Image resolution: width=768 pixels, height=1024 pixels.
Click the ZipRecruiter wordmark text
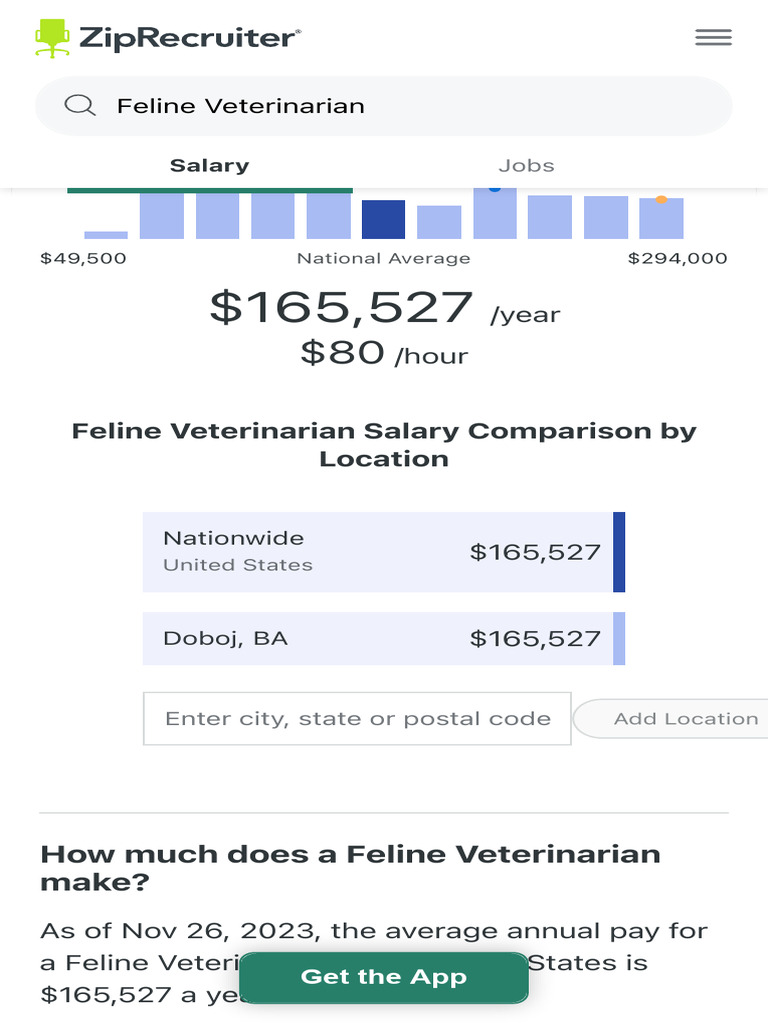pos(188,39)
